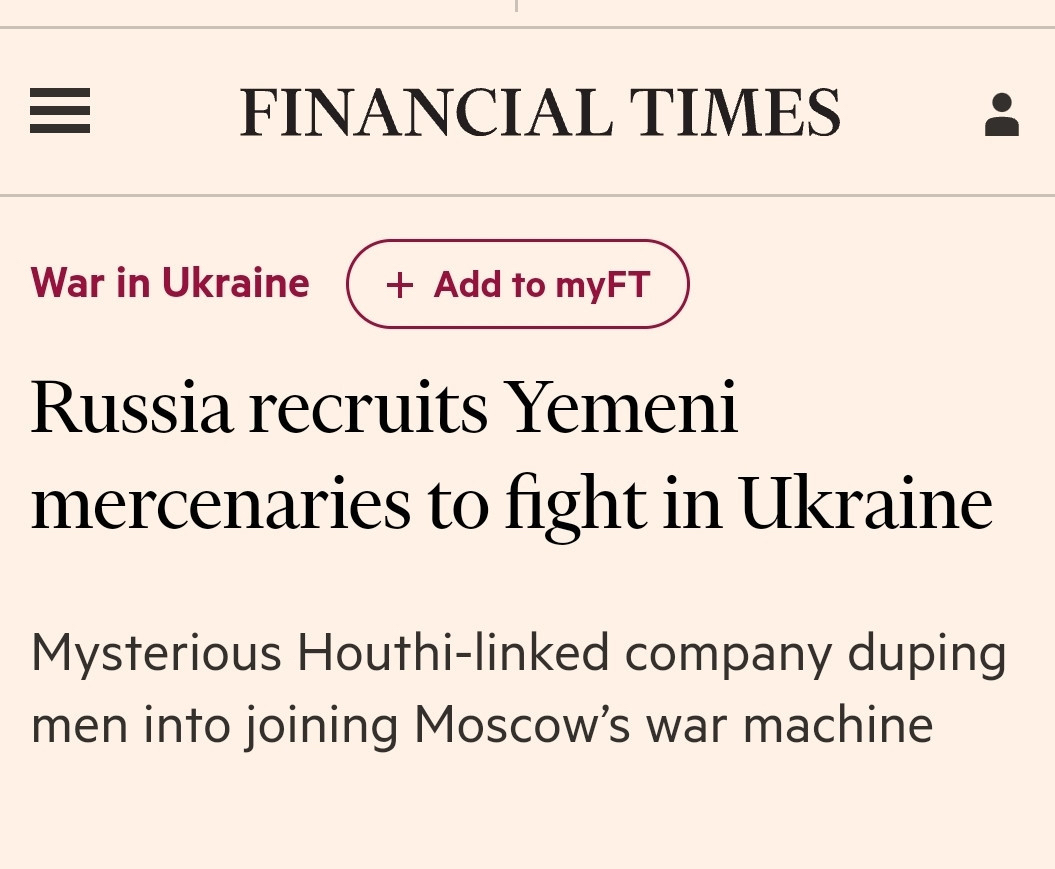Click the headline's final word Ukraine

coord(866,503)
